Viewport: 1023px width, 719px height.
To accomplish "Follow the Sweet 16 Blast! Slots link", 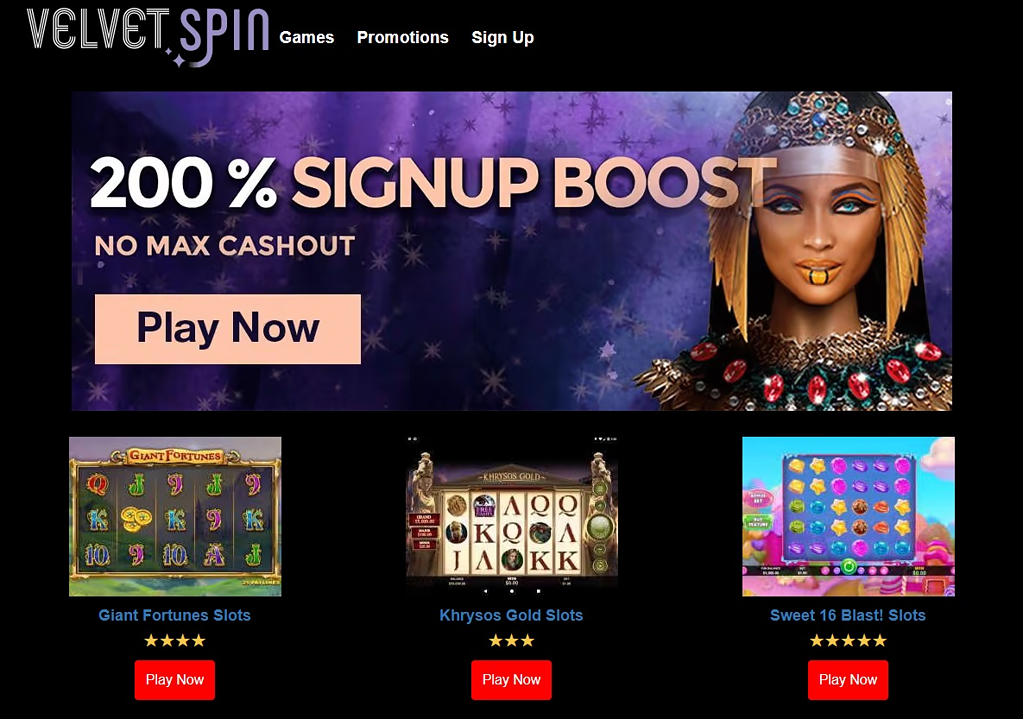I will (x=848, y=615).
